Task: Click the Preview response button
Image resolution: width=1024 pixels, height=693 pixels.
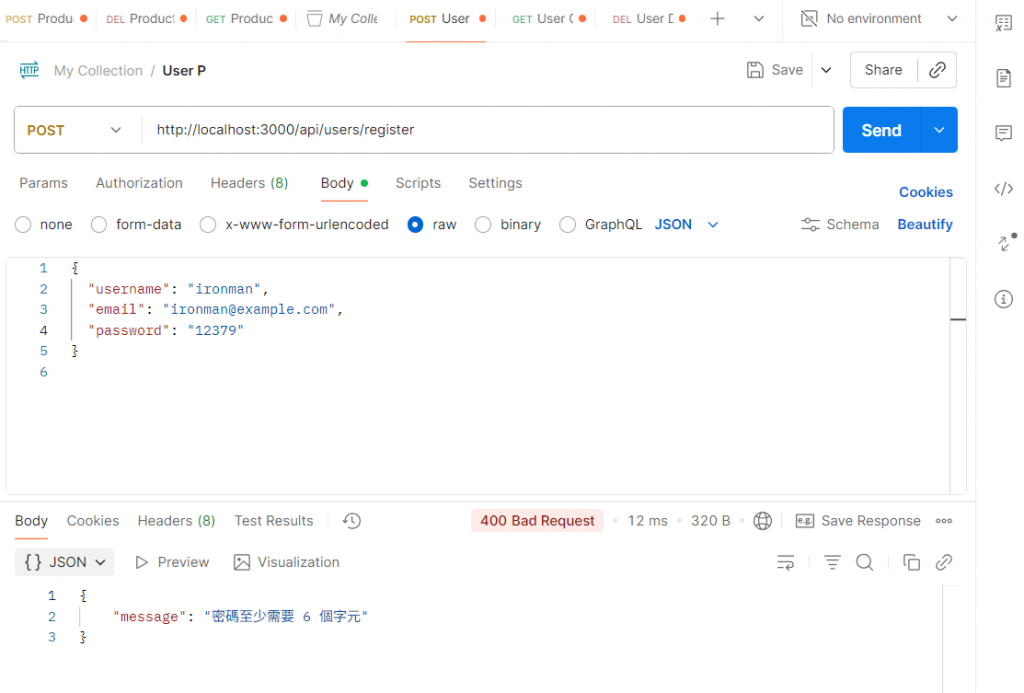Action: [172, 562]
